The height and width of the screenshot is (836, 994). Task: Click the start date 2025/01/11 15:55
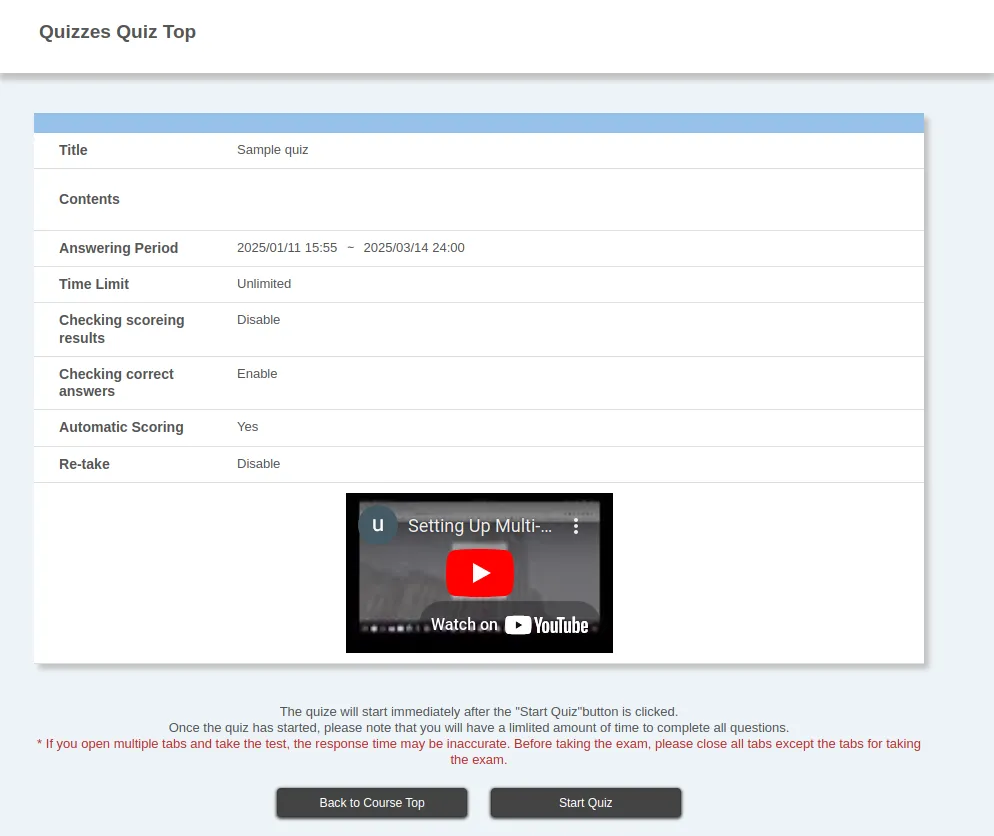(x=287, y=248)
